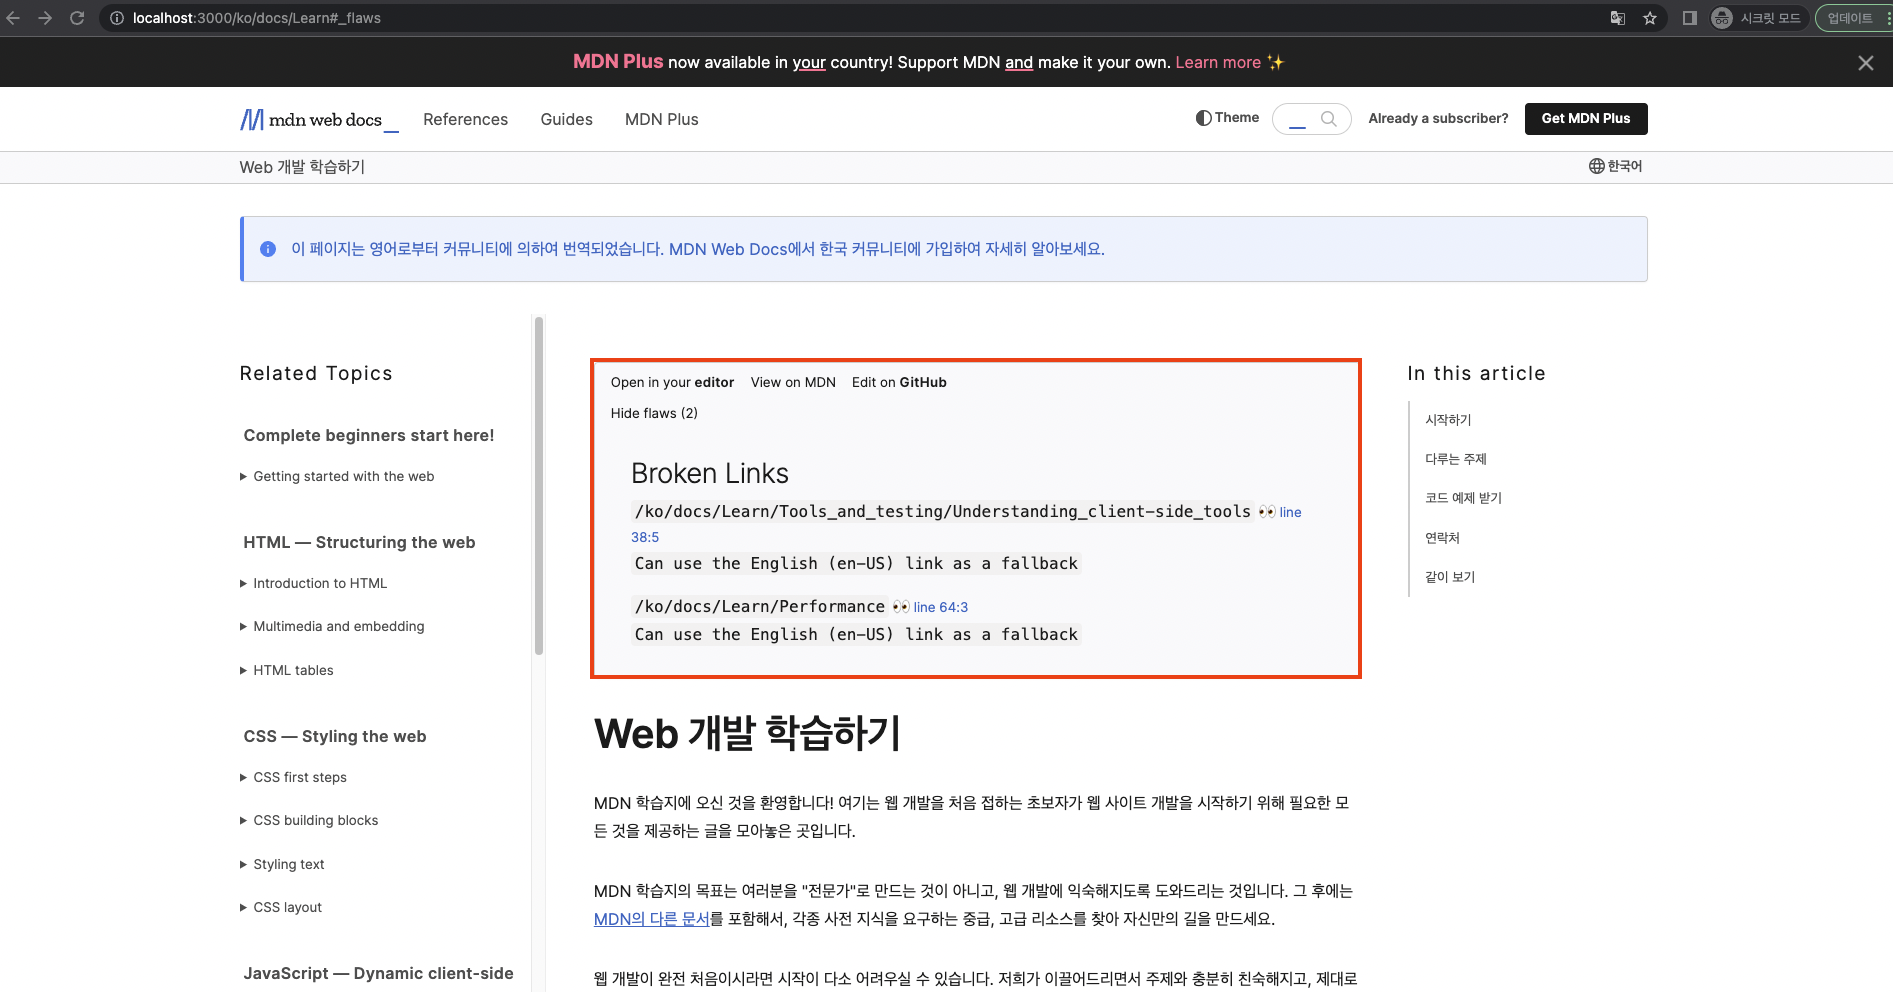The image size is (1893, 992).
Task: Click the 'Broken Links' heading
Action: coord(710,473)
